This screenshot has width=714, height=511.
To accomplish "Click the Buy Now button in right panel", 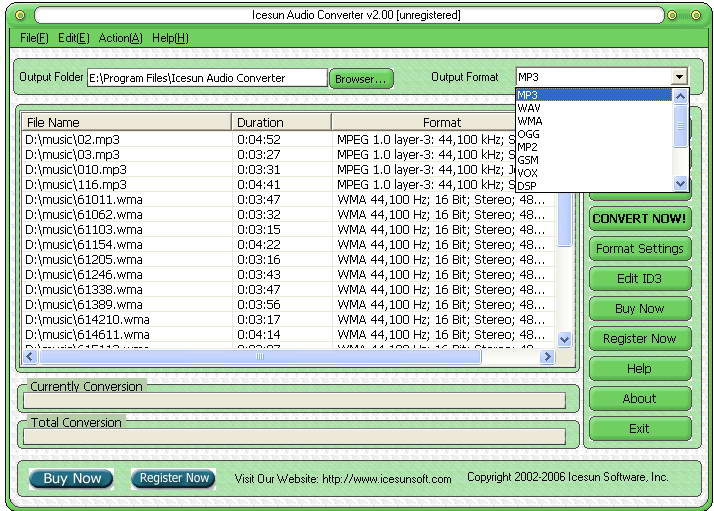I will tap(640, 309).
